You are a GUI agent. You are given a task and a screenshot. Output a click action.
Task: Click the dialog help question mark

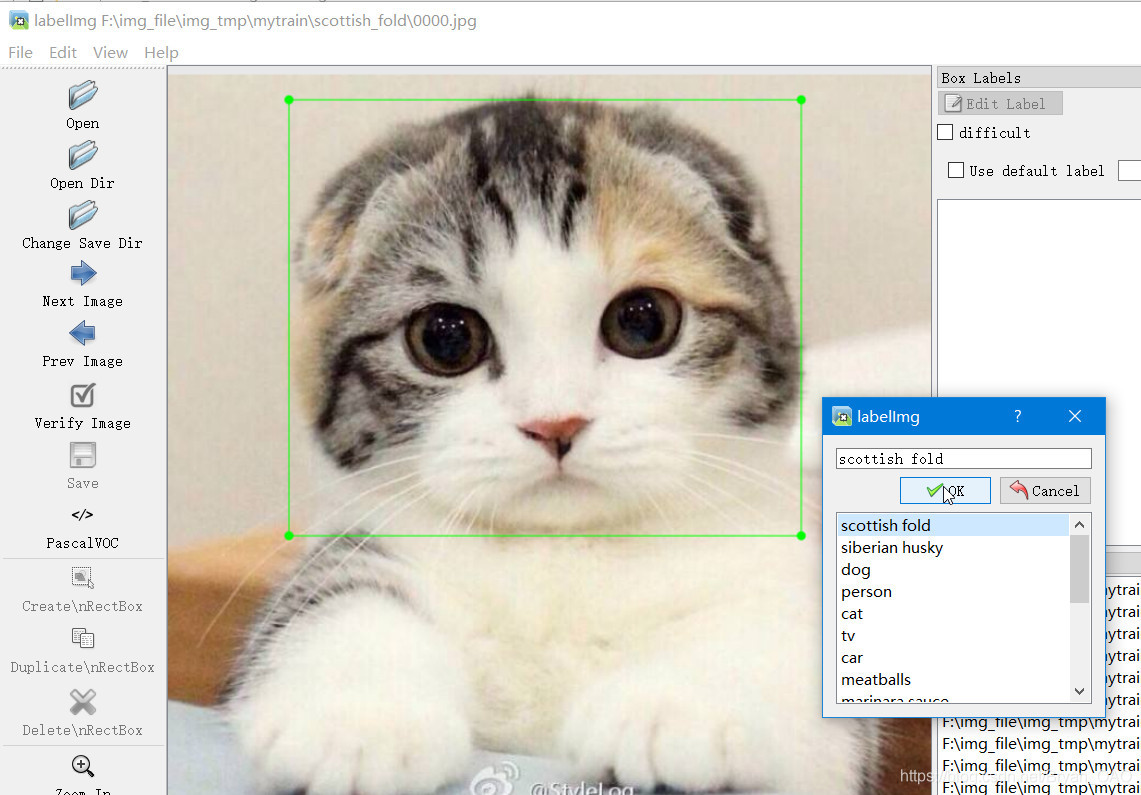point(1017,416)
